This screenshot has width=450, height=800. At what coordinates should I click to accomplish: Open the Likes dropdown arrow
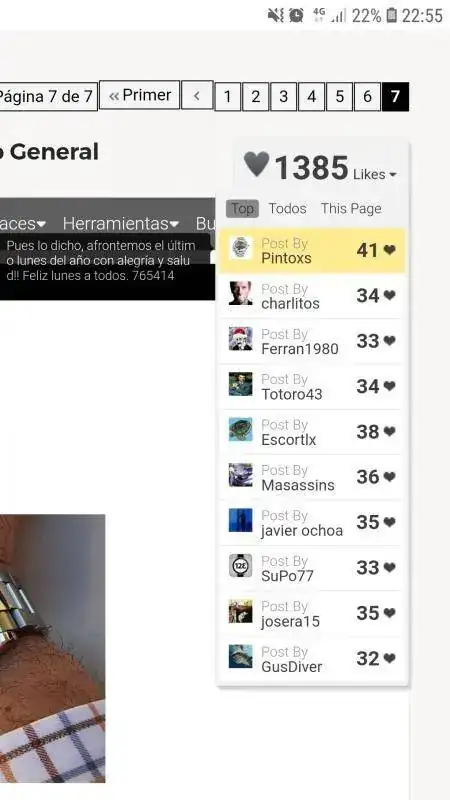(x=392, y=175)
